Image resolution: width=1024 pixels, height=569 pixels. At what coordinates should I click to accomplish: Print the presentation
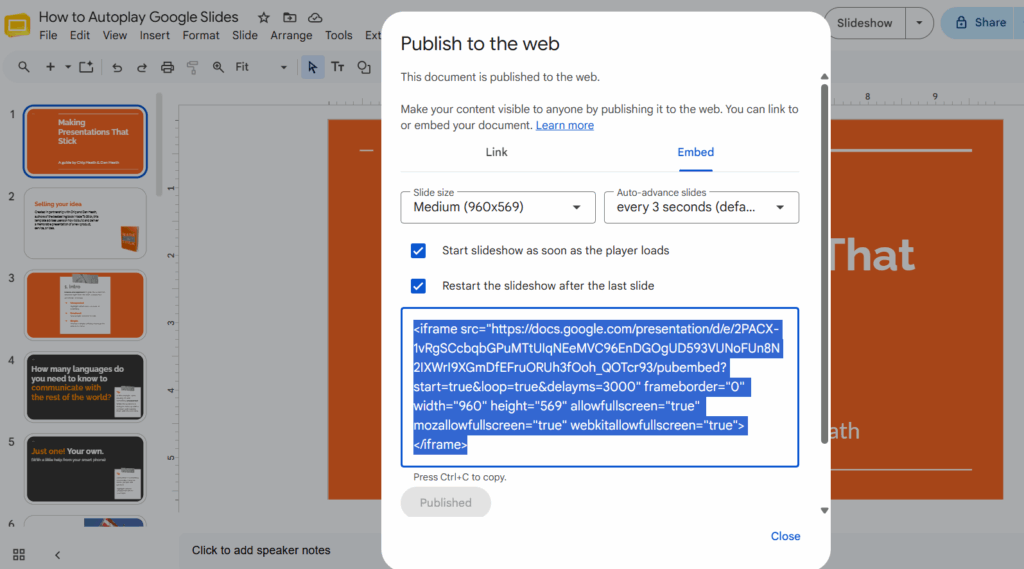[167, 67]
